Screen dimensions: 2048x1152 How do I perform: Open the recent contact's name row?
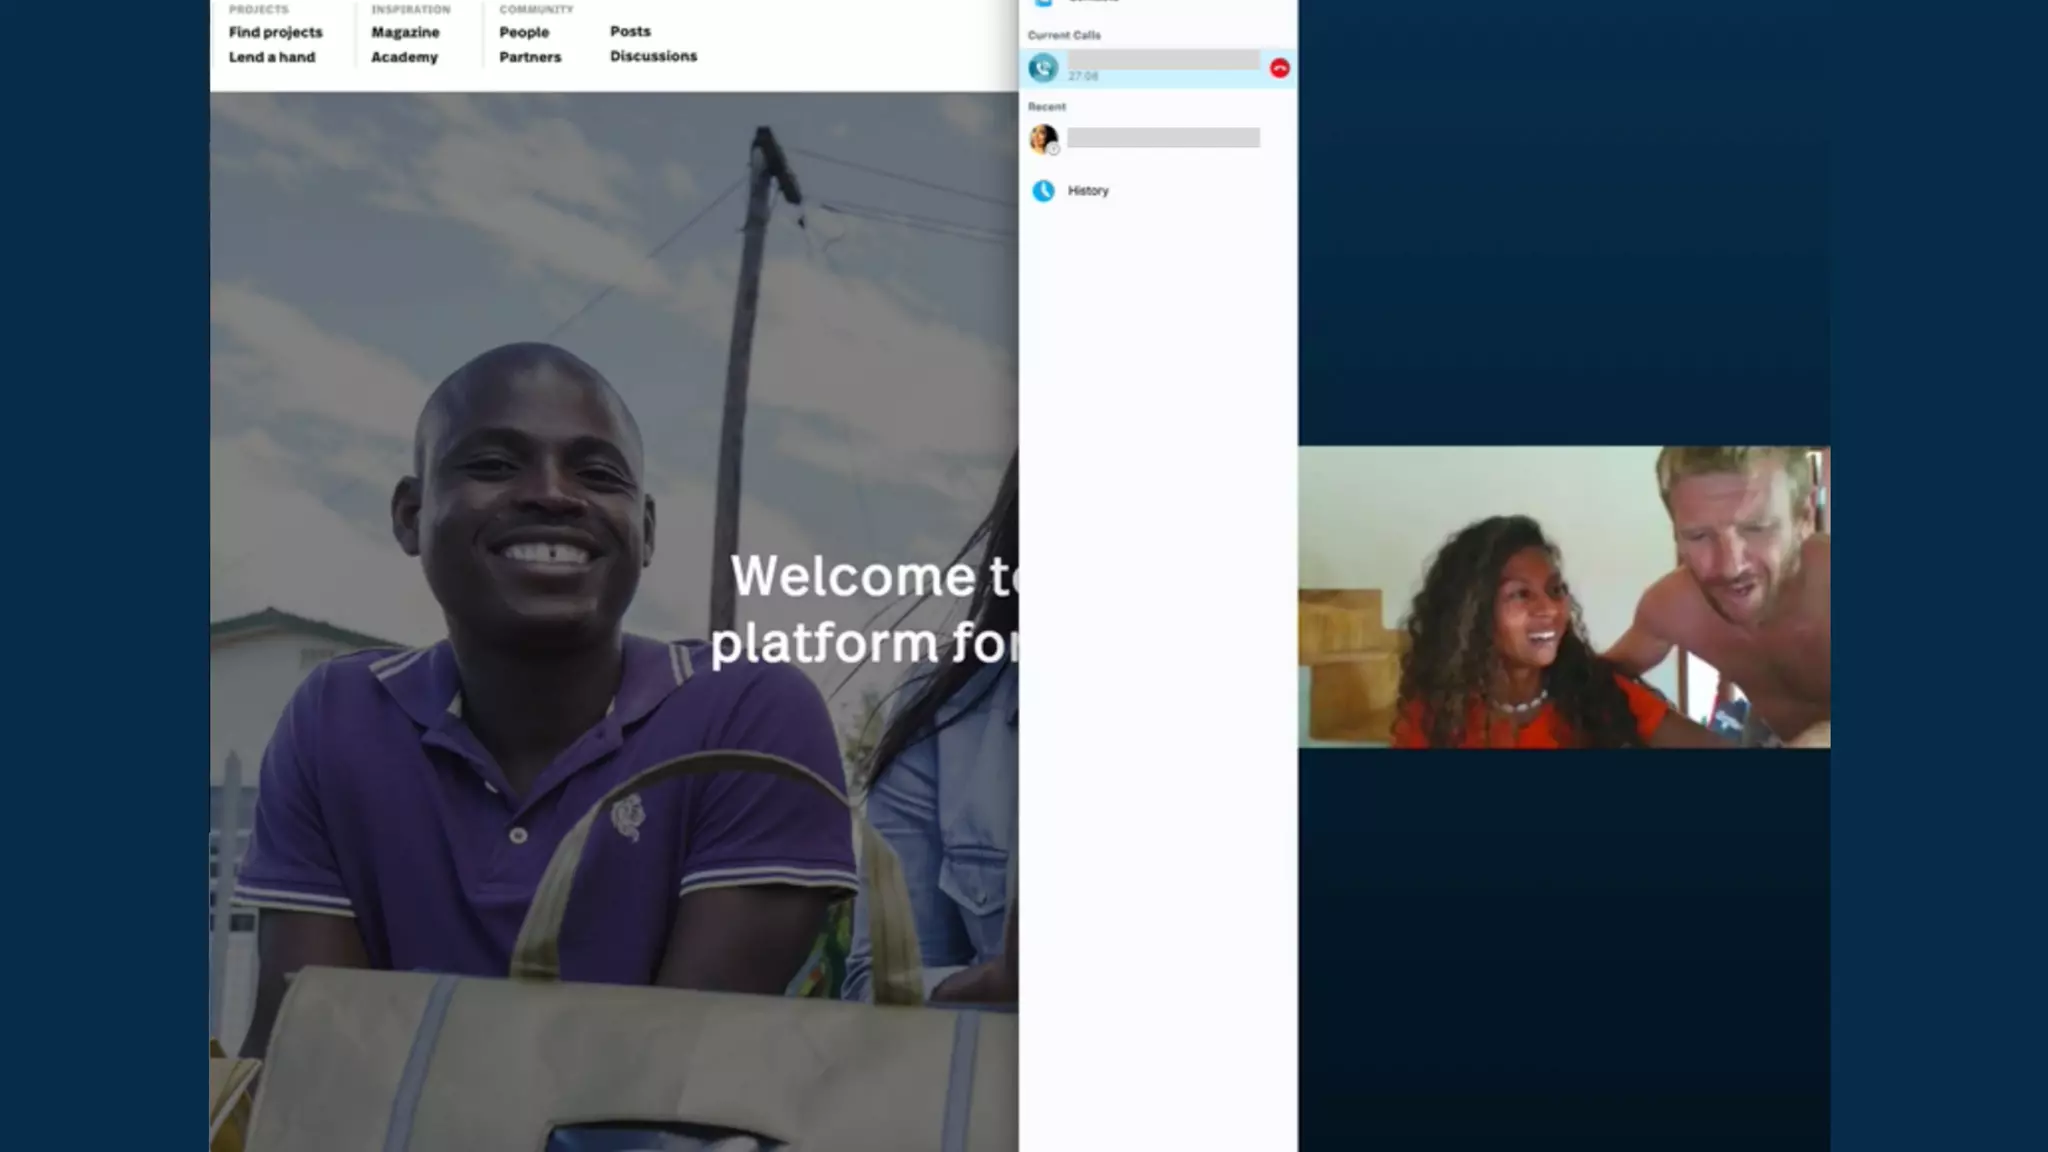(1163, 138)
